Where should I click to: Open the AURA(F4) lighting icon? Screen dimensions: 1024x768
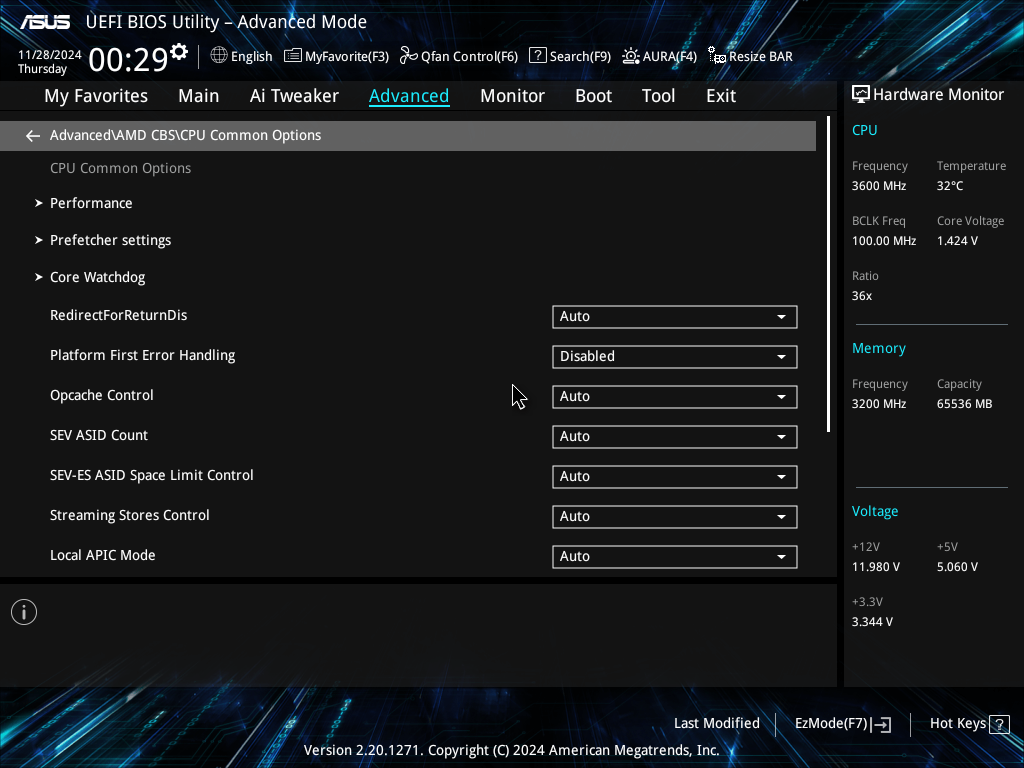(631, 56)
